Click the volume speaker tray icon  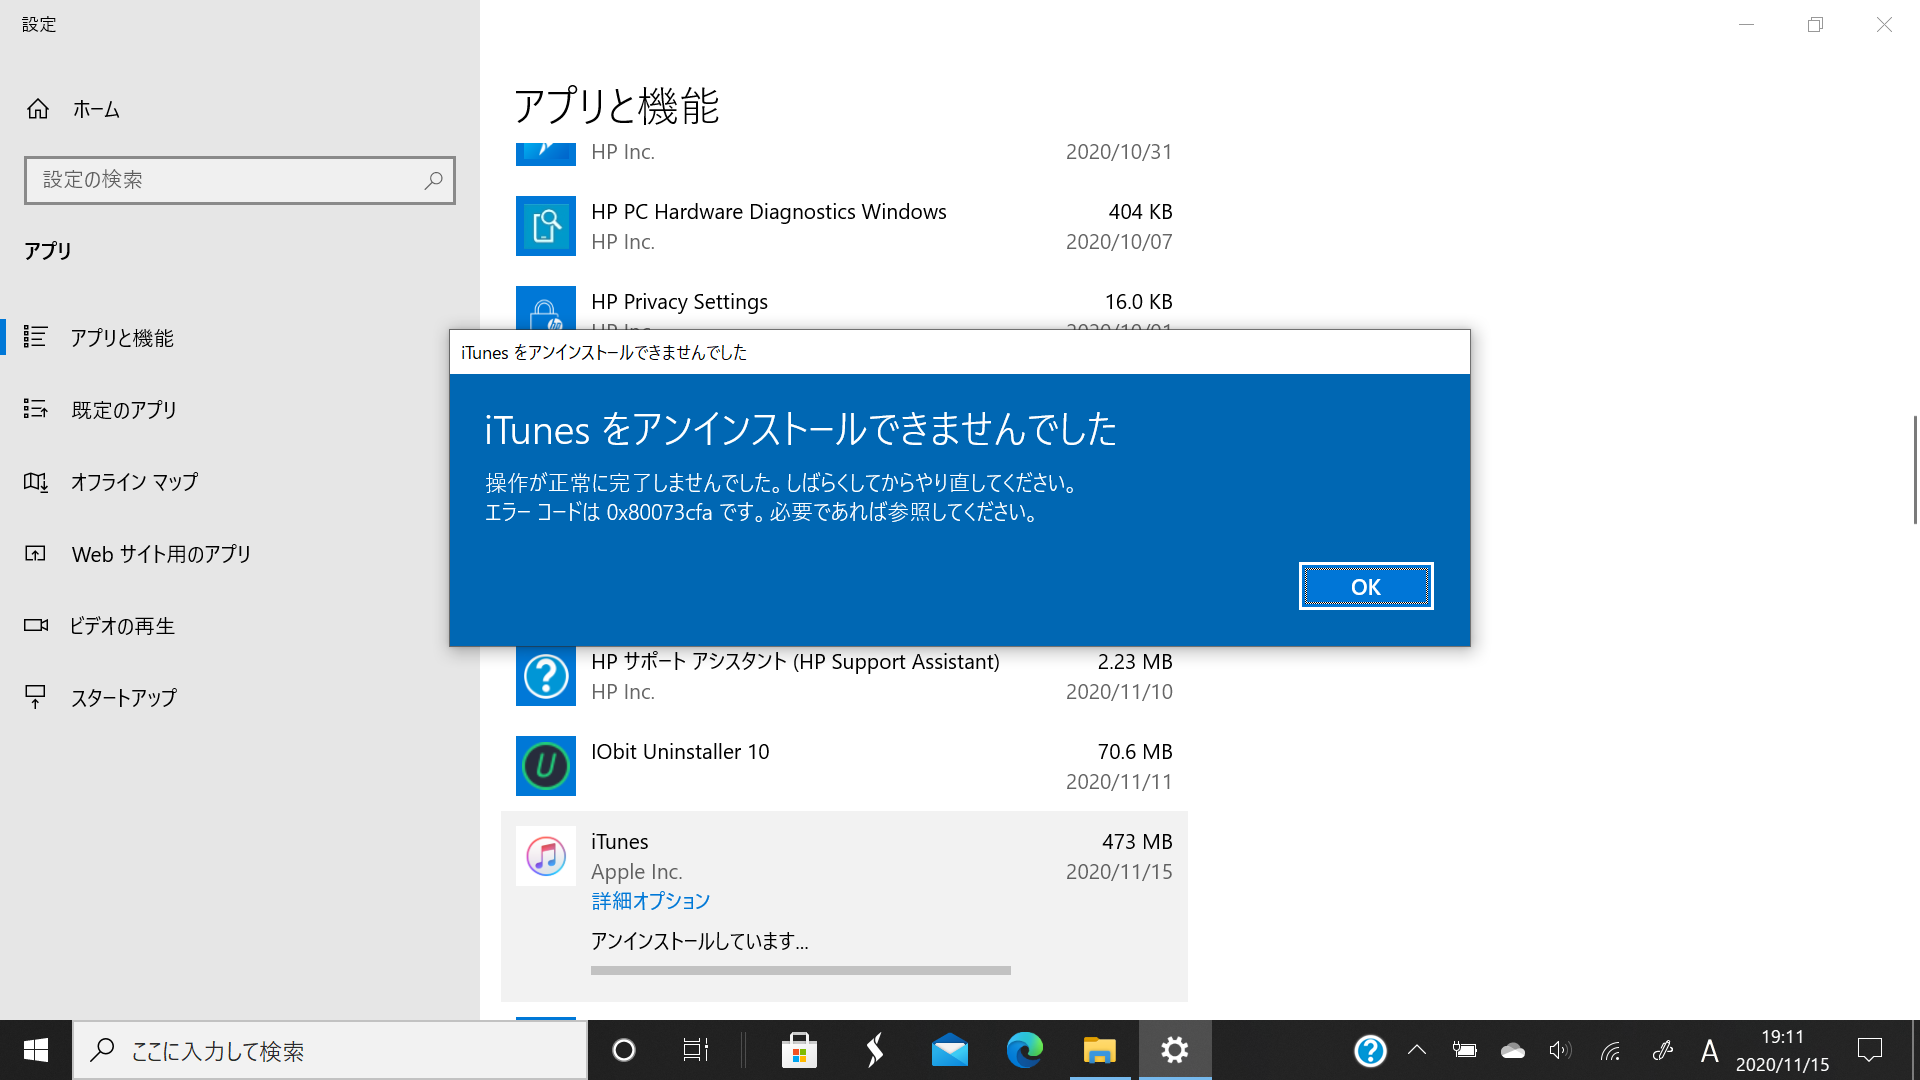pyautogui.click(x=1559, y=1050)
